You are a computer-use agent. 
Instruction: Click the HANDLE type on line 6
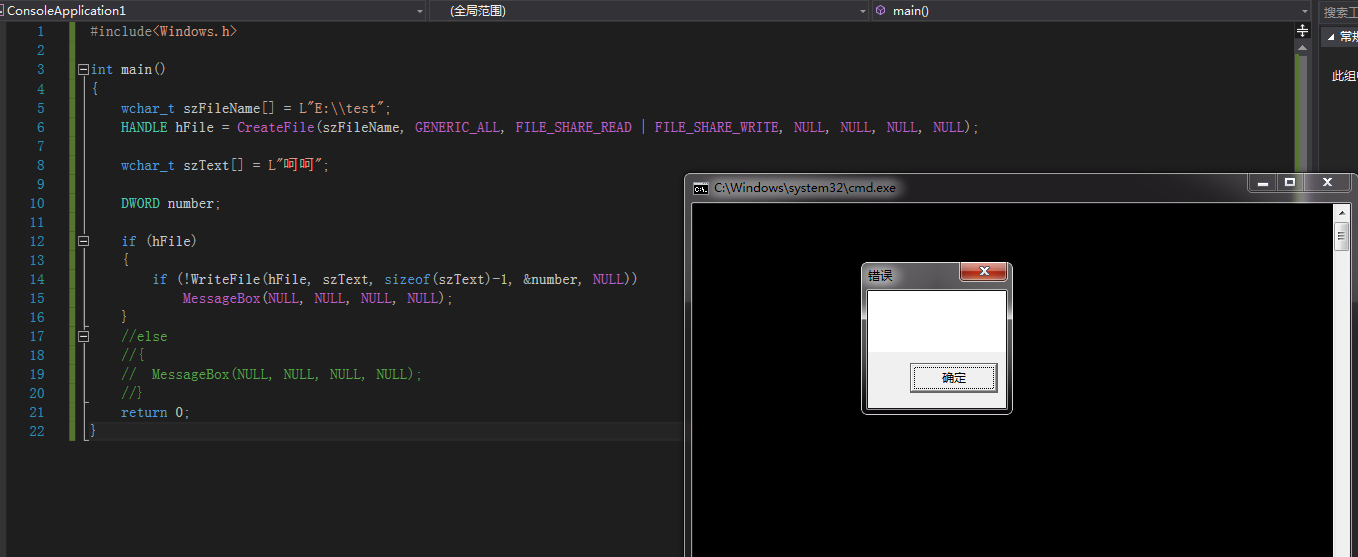tap(144, 128)
